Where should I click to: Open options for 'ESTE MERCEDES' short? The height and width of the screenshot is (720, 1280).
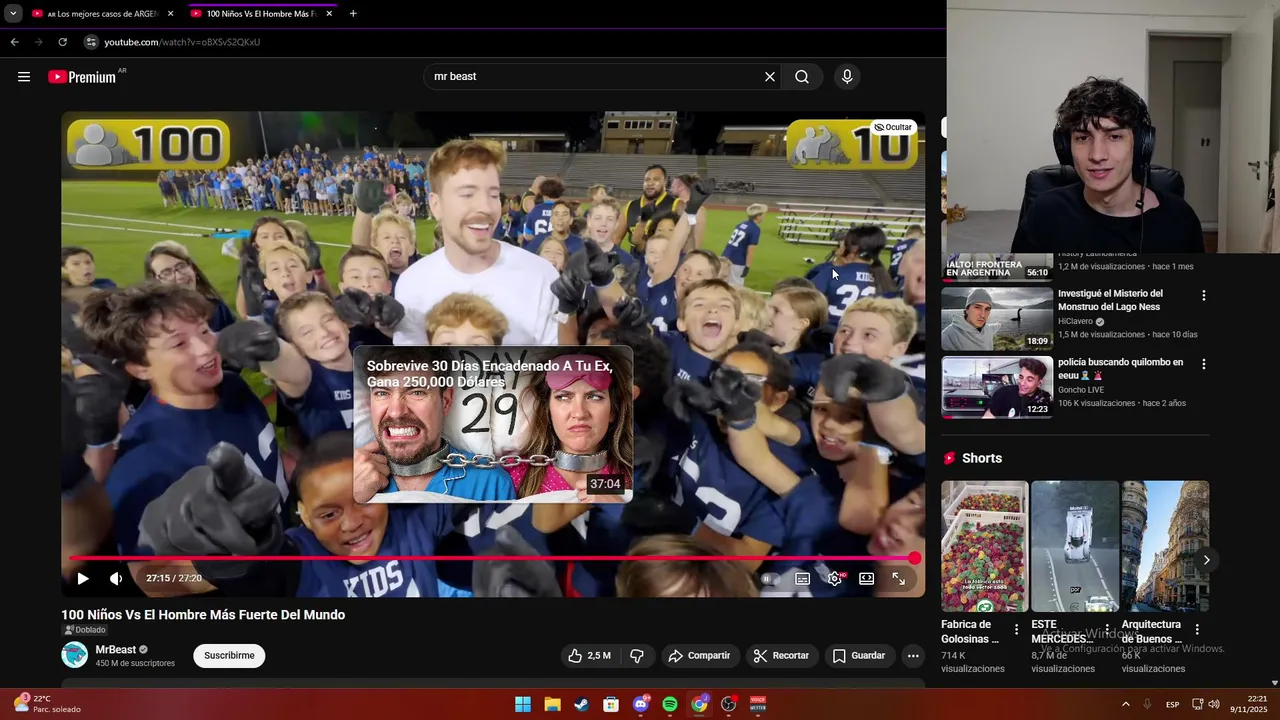1107,629
